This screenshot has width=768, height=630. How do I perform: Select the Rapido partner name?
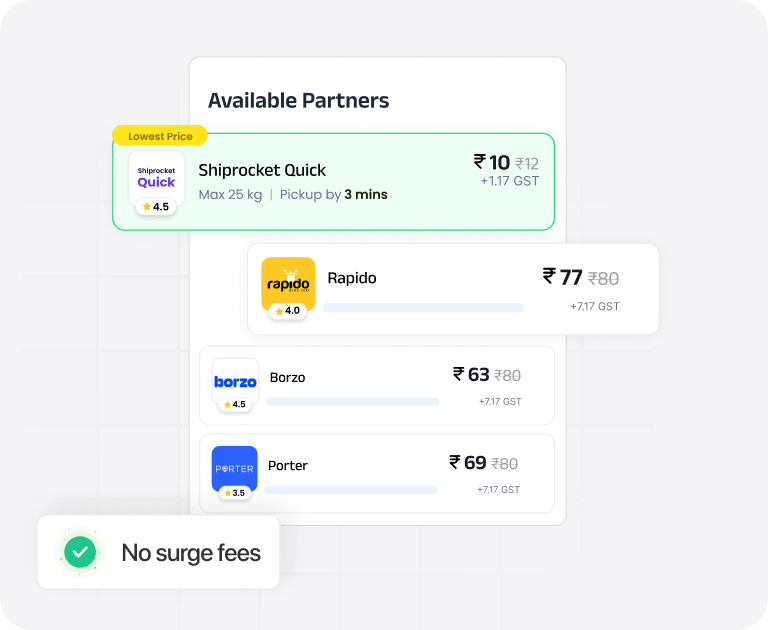click(352, 278)
